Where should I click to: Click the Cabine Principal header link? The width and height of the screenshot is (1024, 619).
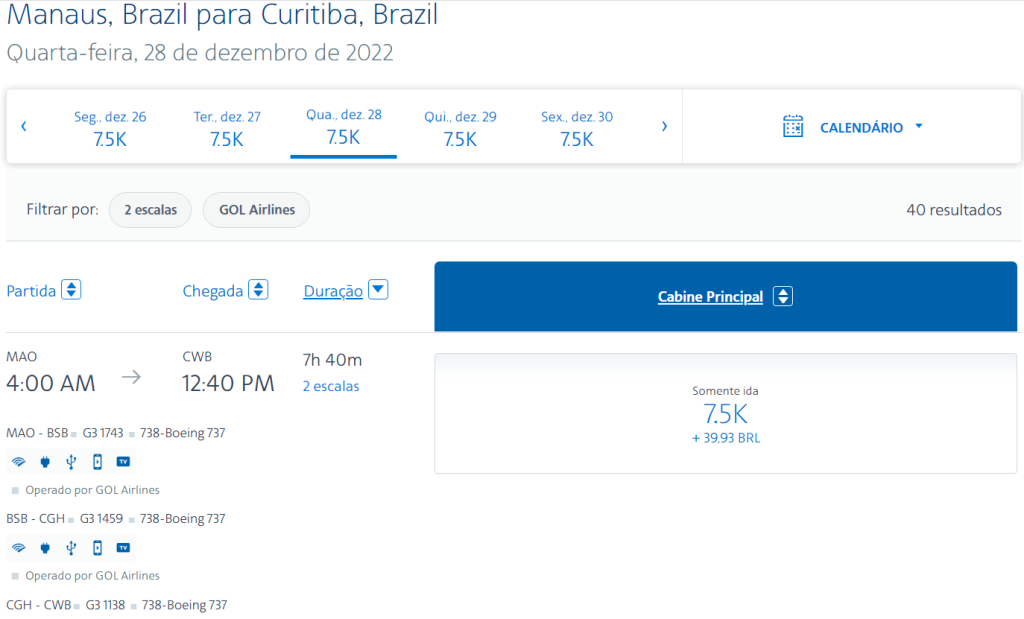(710, 296)
